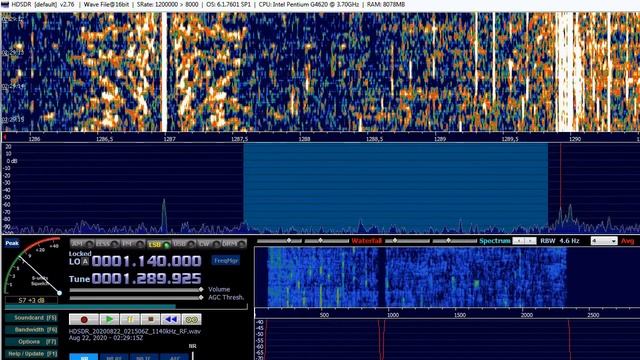Switch demodulation mode to AM

82,244
